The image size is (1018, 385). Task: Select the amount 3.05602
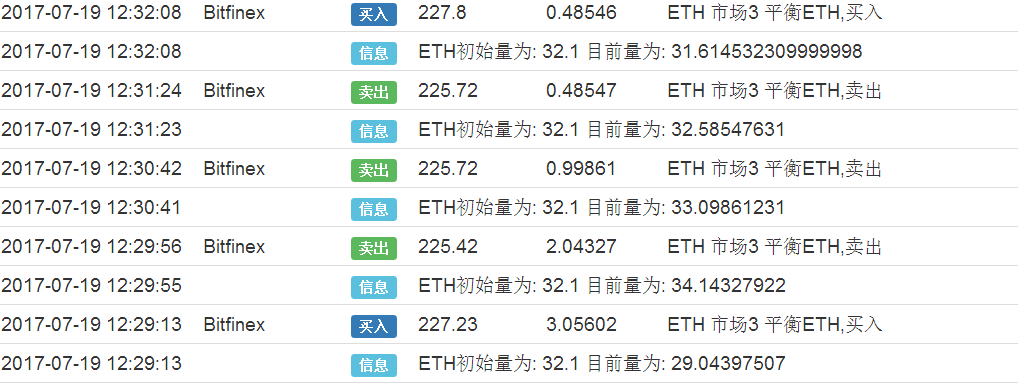581,325
